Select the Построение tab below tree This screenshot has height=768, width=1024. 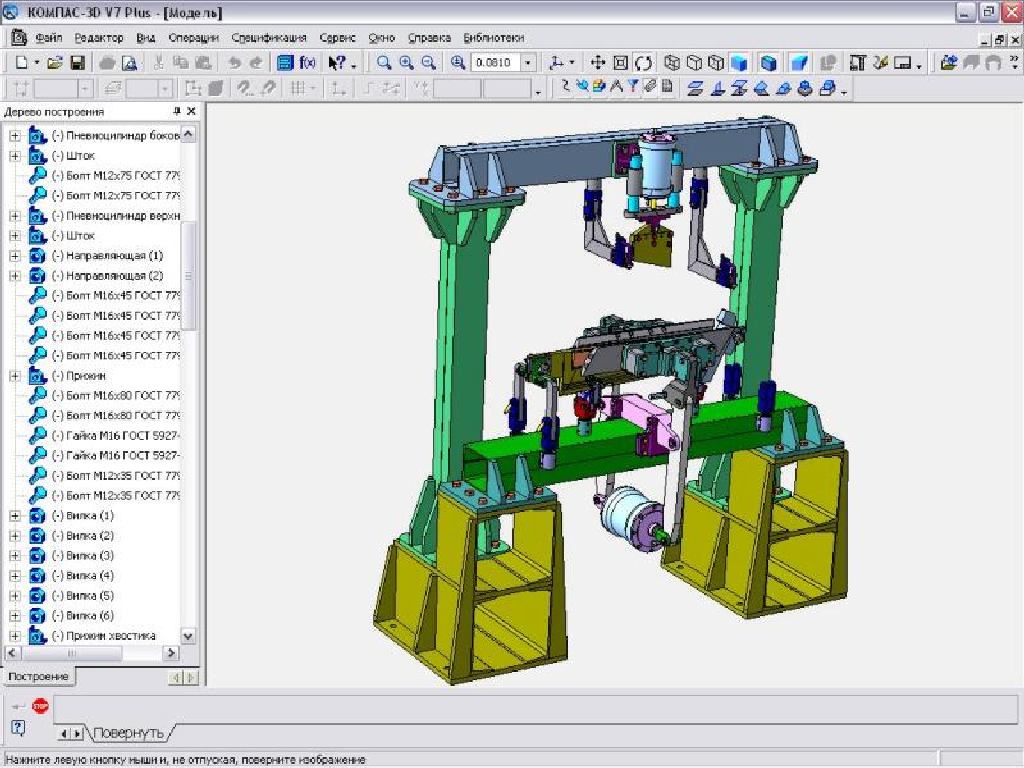[39, 677]
